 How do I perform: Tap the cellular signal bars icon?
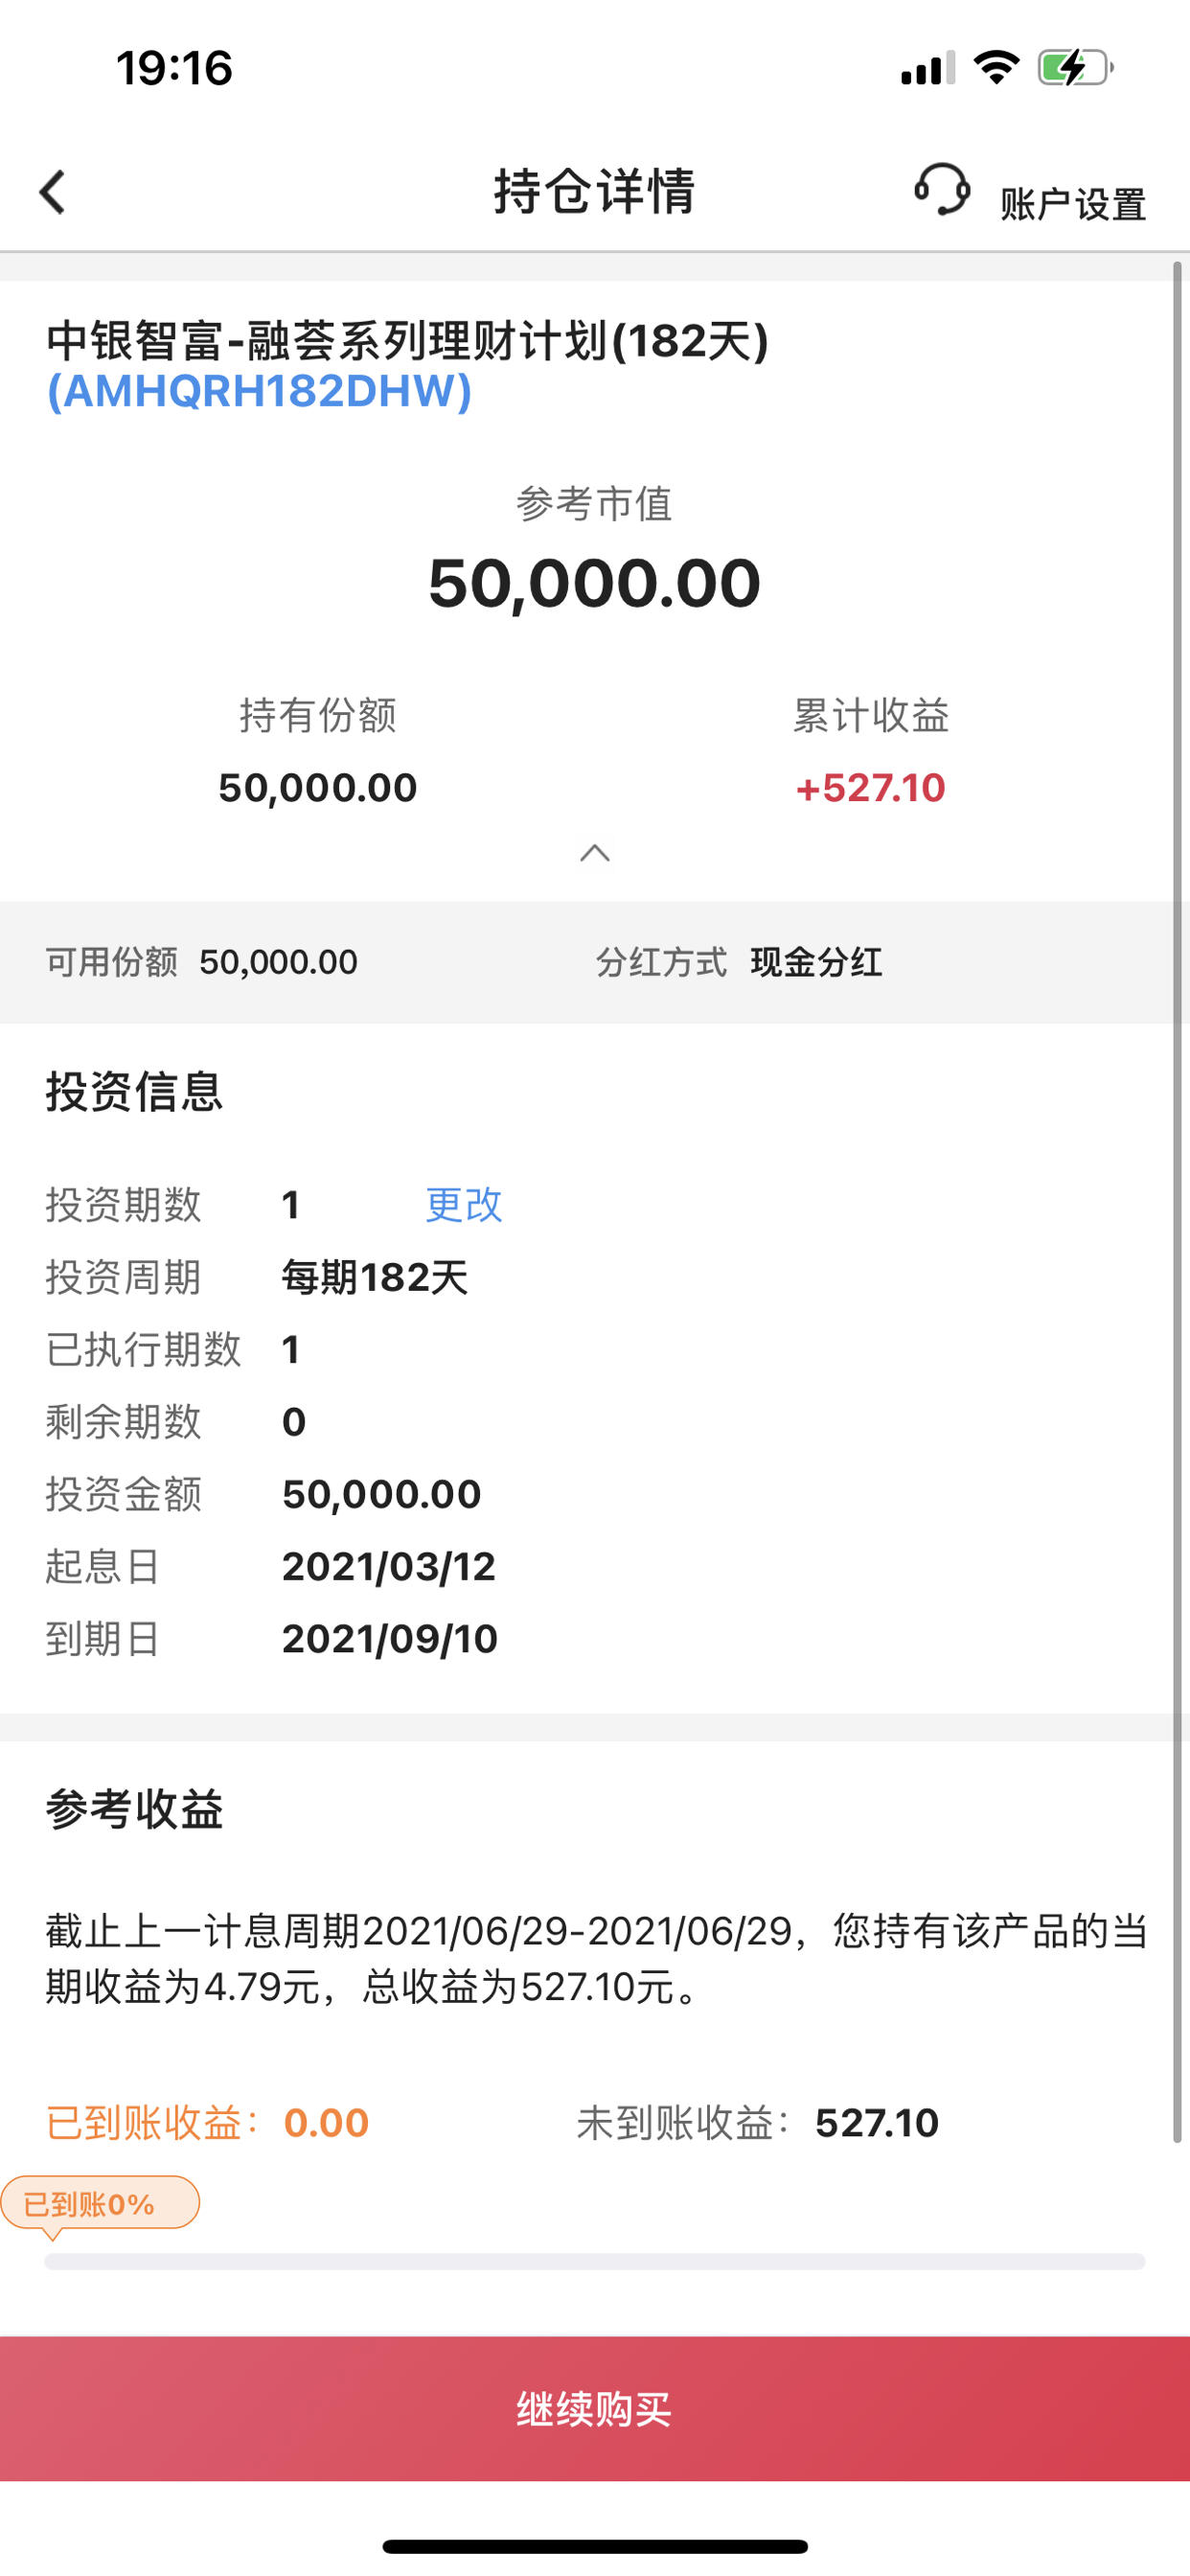(927, 69)
